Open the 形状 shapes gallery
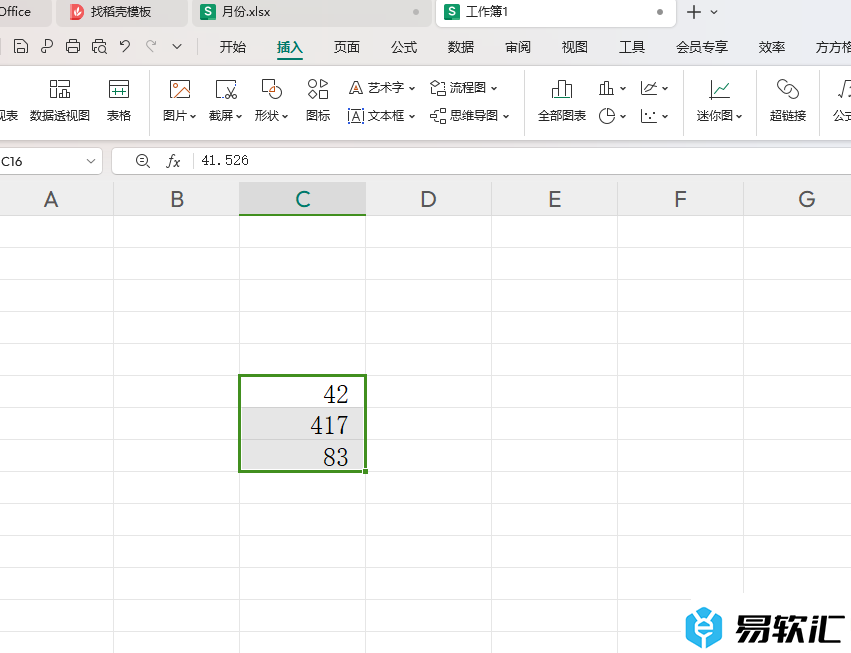851x653 pixels. [271, 101]
